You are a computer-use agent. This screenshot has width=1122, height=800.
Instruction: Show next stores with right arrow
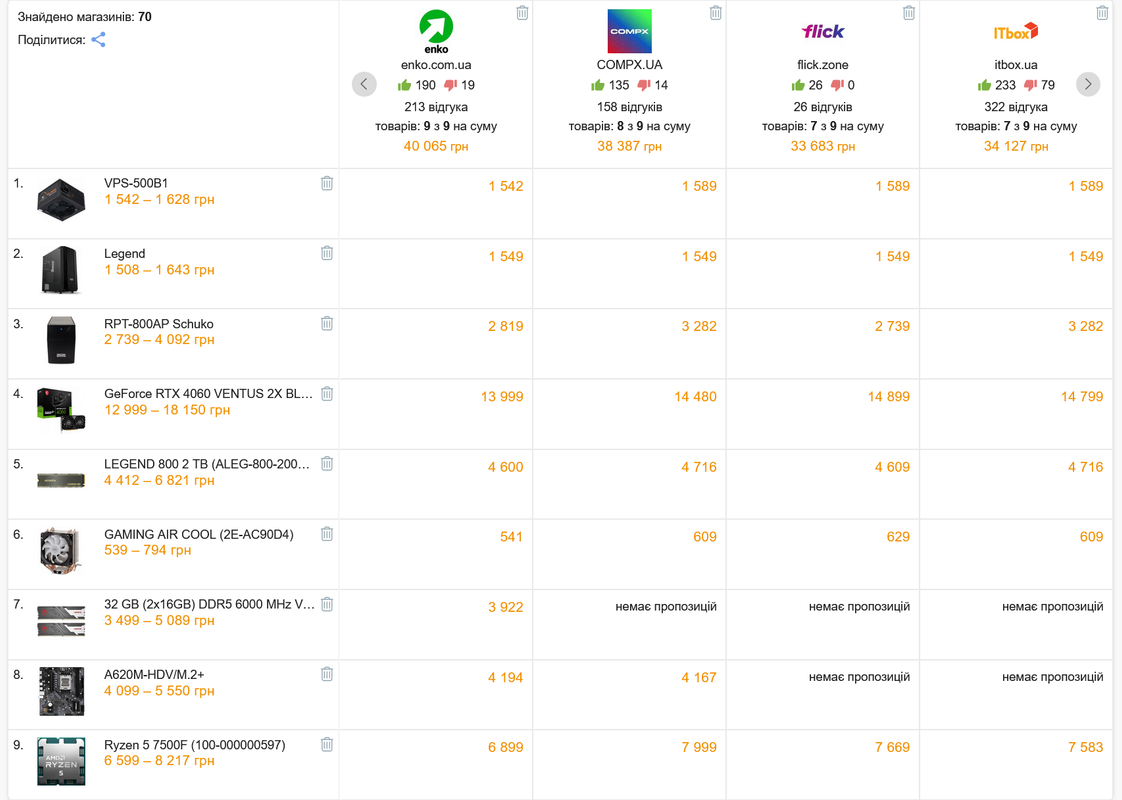[1088, 84]
